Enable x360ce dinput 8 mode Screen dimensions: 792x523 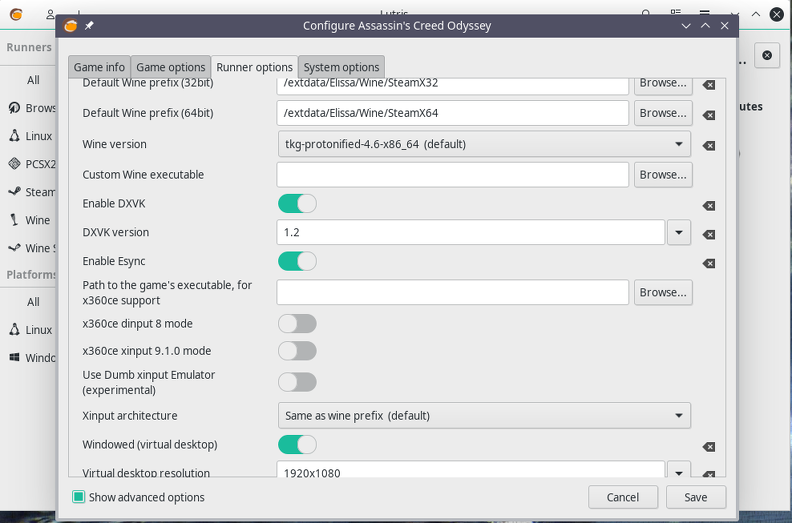pos(298,323)
